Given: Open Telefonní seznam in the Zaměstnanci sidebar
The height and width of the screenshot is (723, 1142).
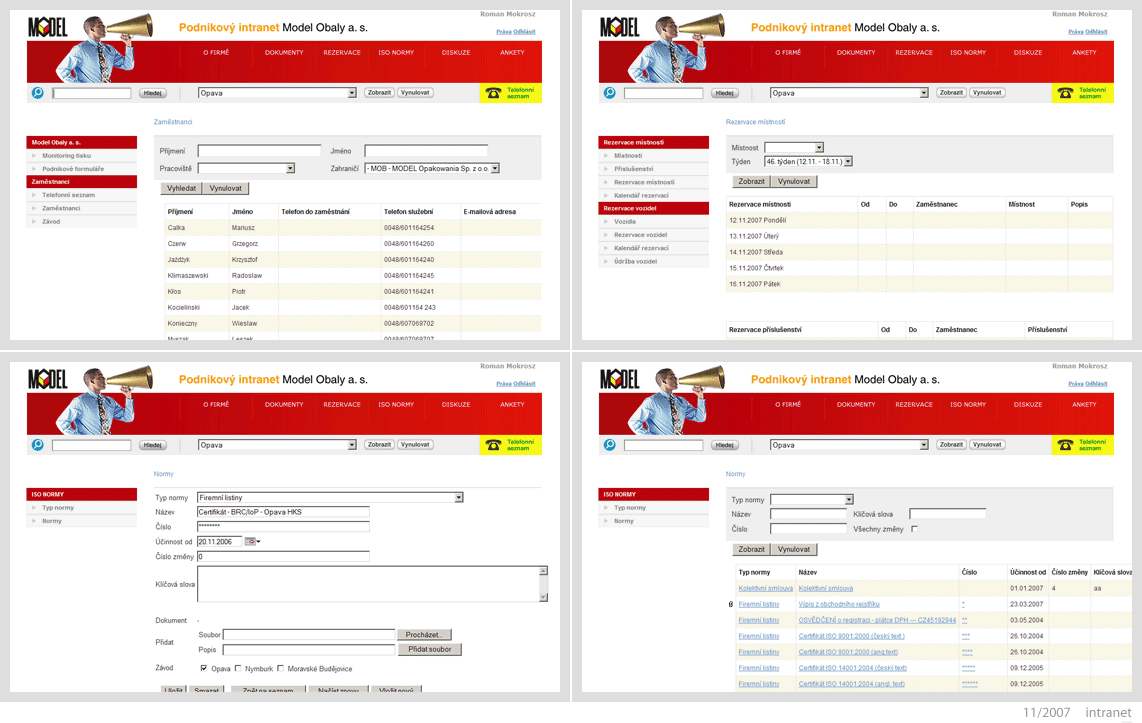Looking at the screenshot, I should click(68, 195).
